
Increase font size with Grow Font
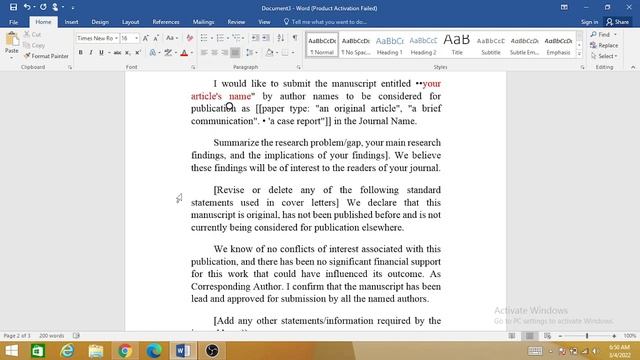pyautogui.click(x=145, y=38)
